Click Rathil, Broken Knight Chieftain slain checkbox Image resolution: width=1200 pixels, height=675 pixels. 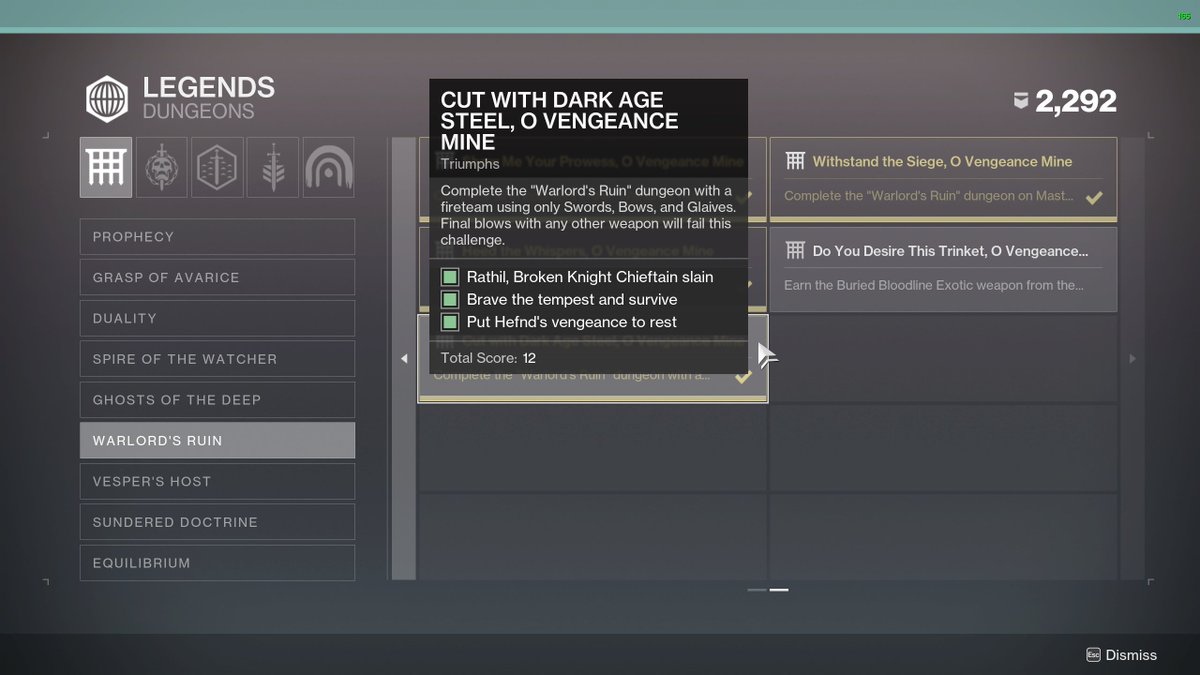point(450,277)
